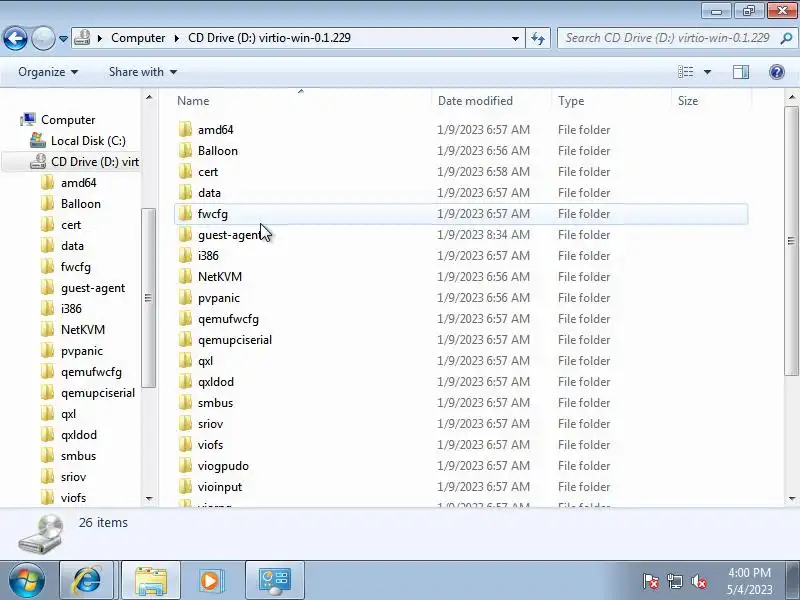Select CD Drive (D:) in sidebar
The height and width of the screenshot is (600, 800).
pos(95,162)
